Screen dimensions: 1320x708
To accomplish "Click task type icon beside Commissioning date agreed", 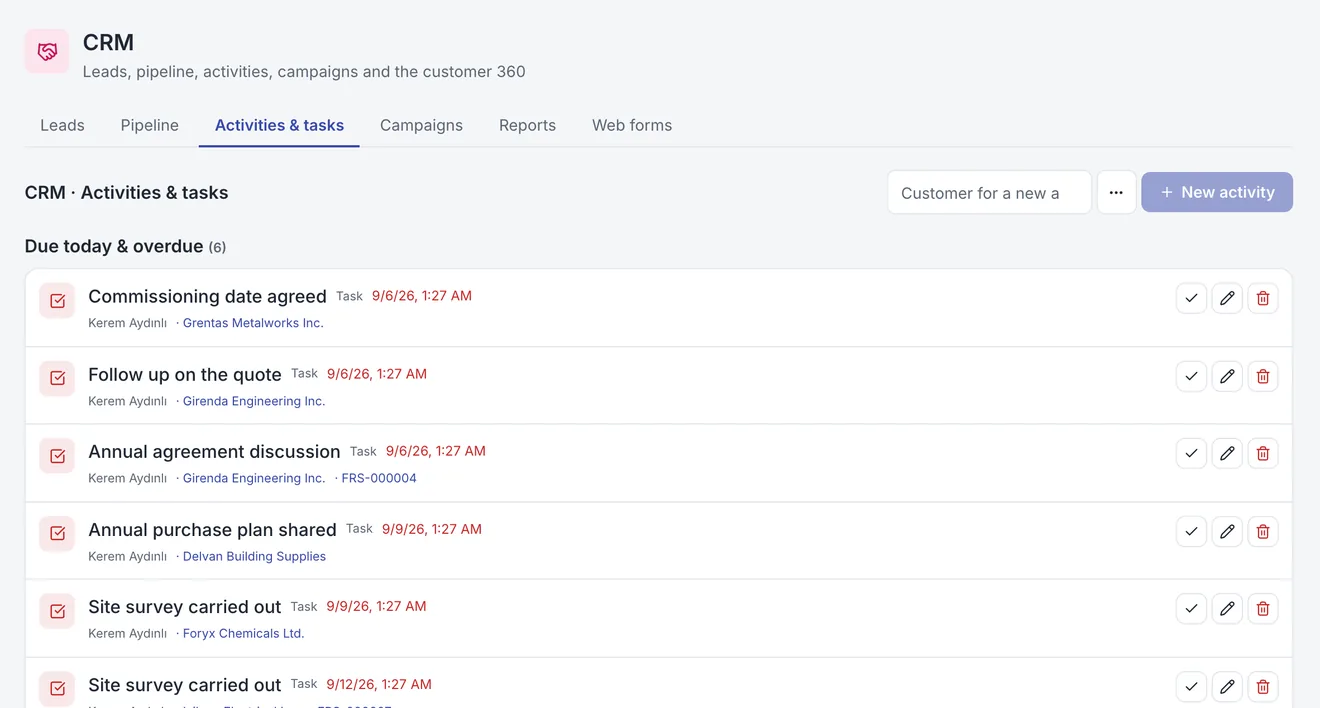I will [x=57, y=301].
